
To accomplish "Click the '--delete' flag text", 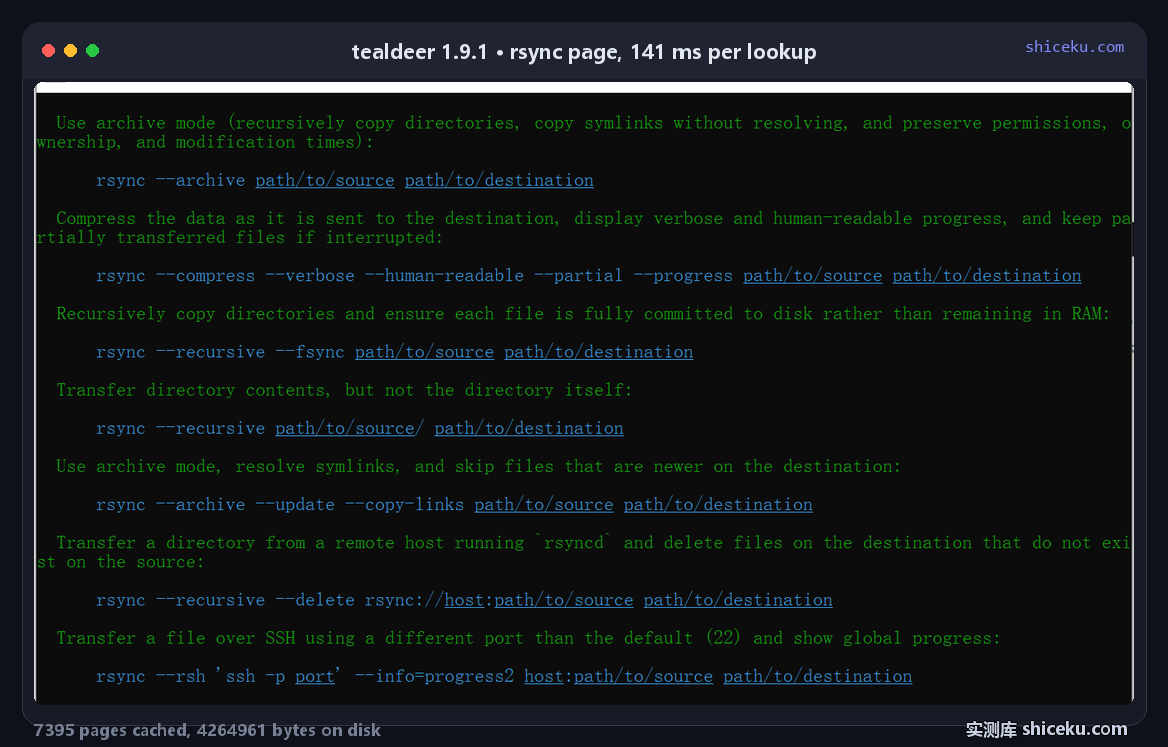I will [315, 600].
